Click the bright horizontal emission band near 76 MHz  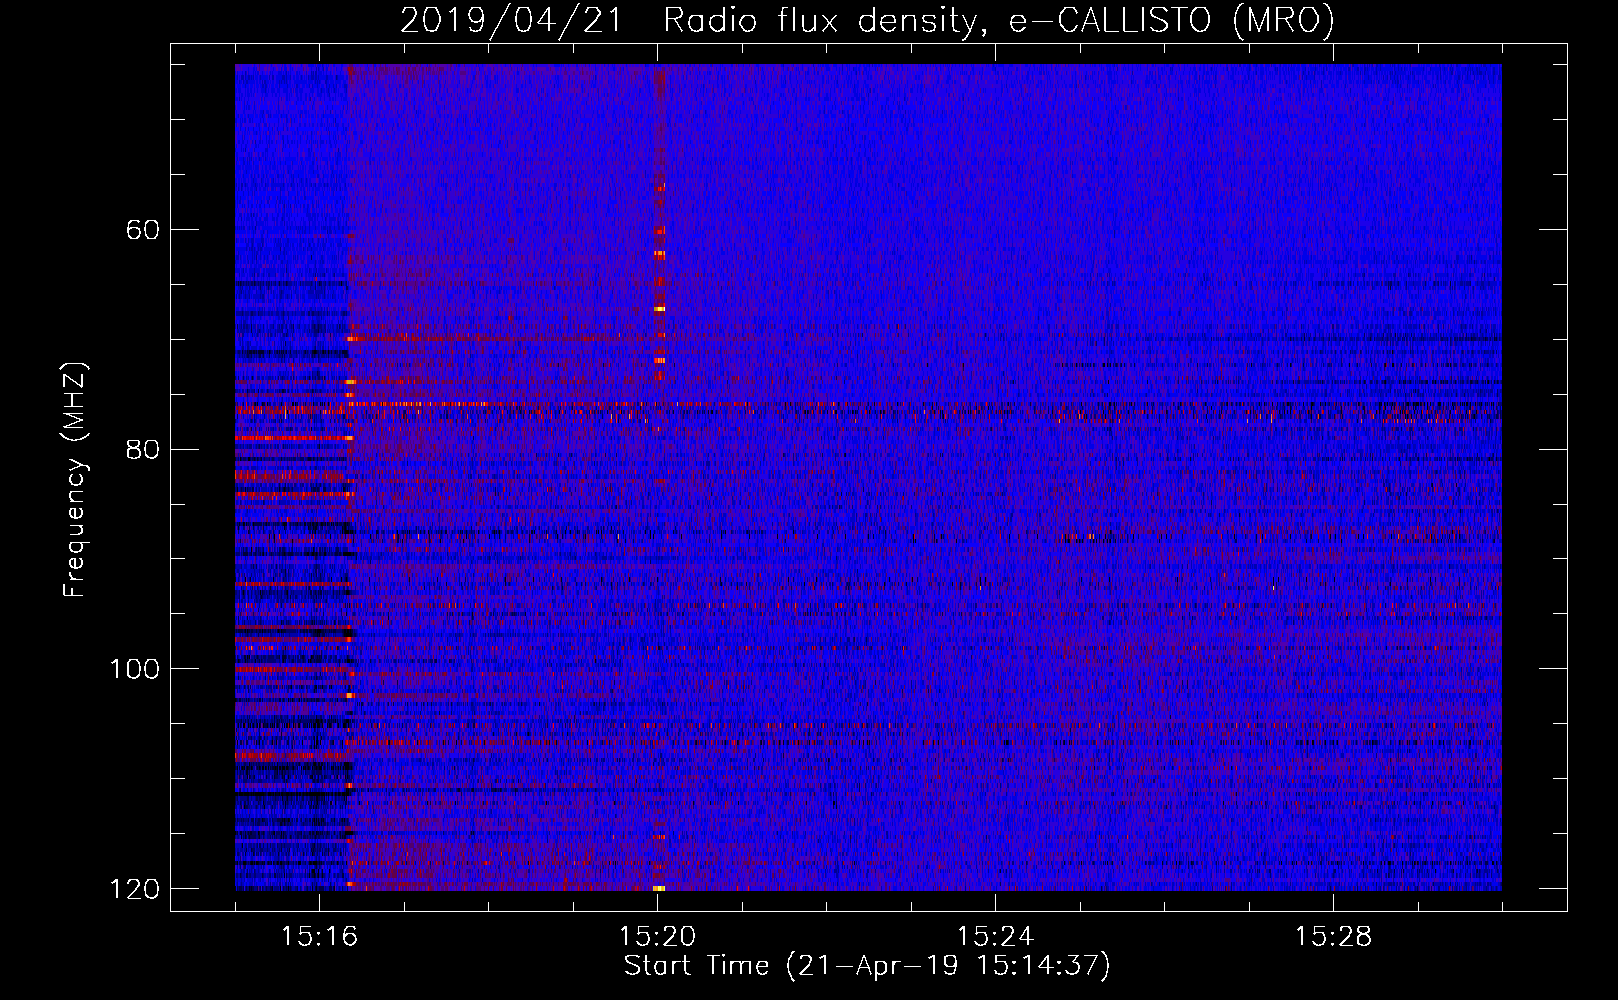(868, 406)
